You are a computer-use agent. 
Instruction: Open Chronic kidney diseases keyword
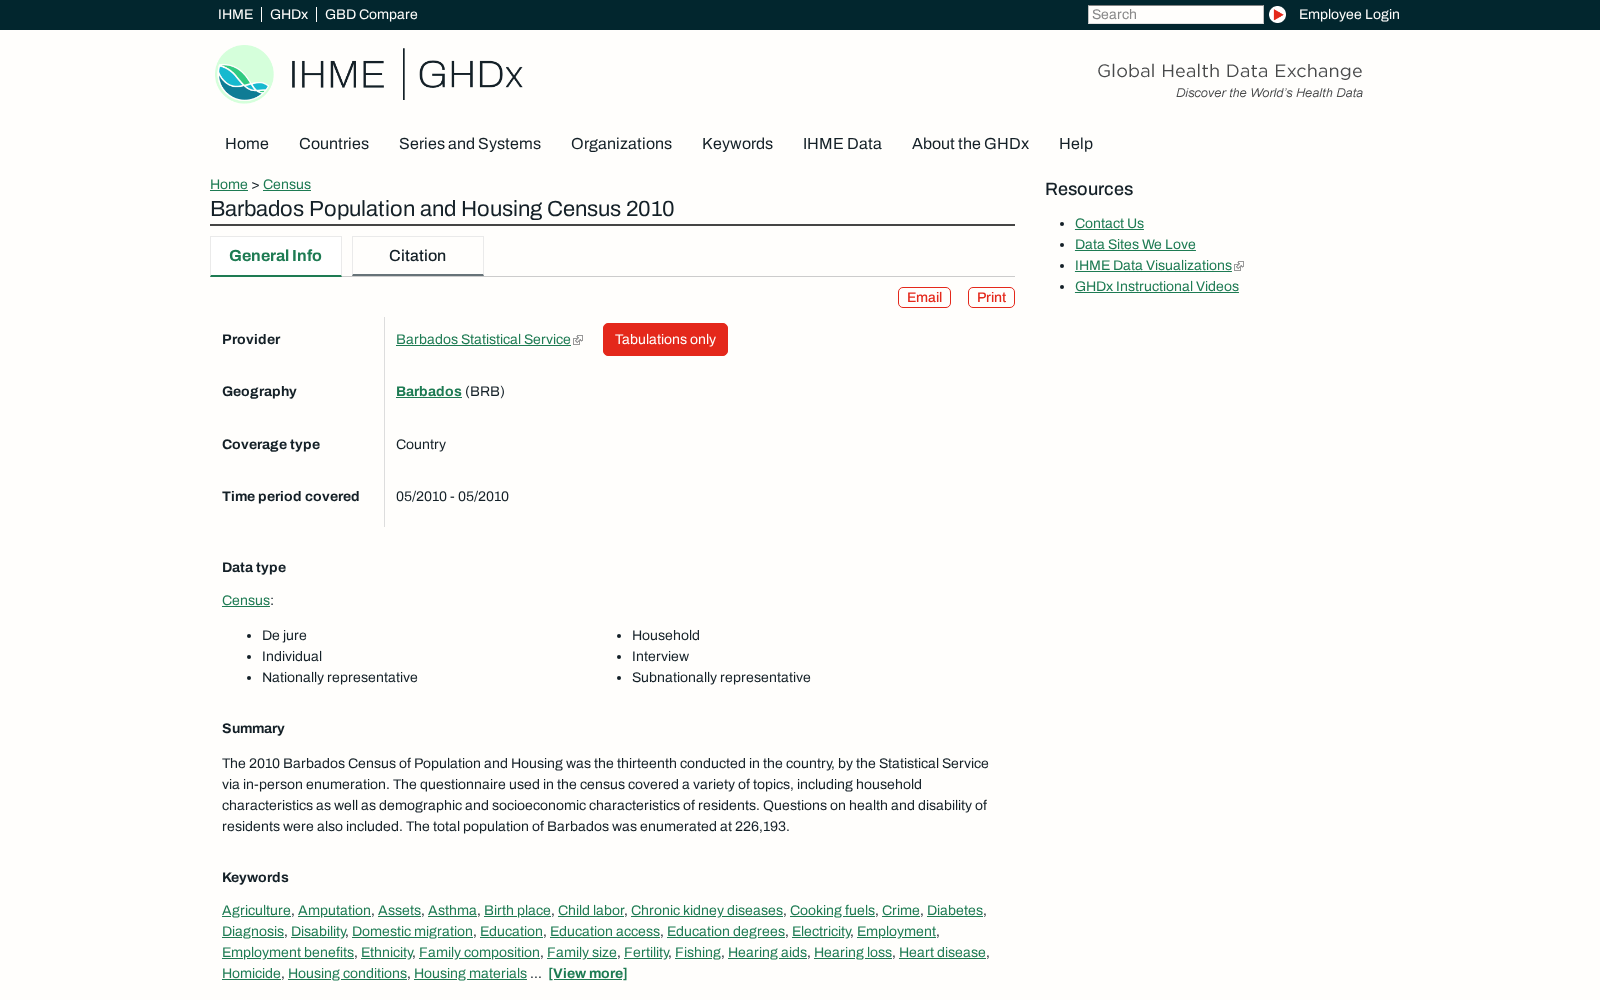coord(707,910)
